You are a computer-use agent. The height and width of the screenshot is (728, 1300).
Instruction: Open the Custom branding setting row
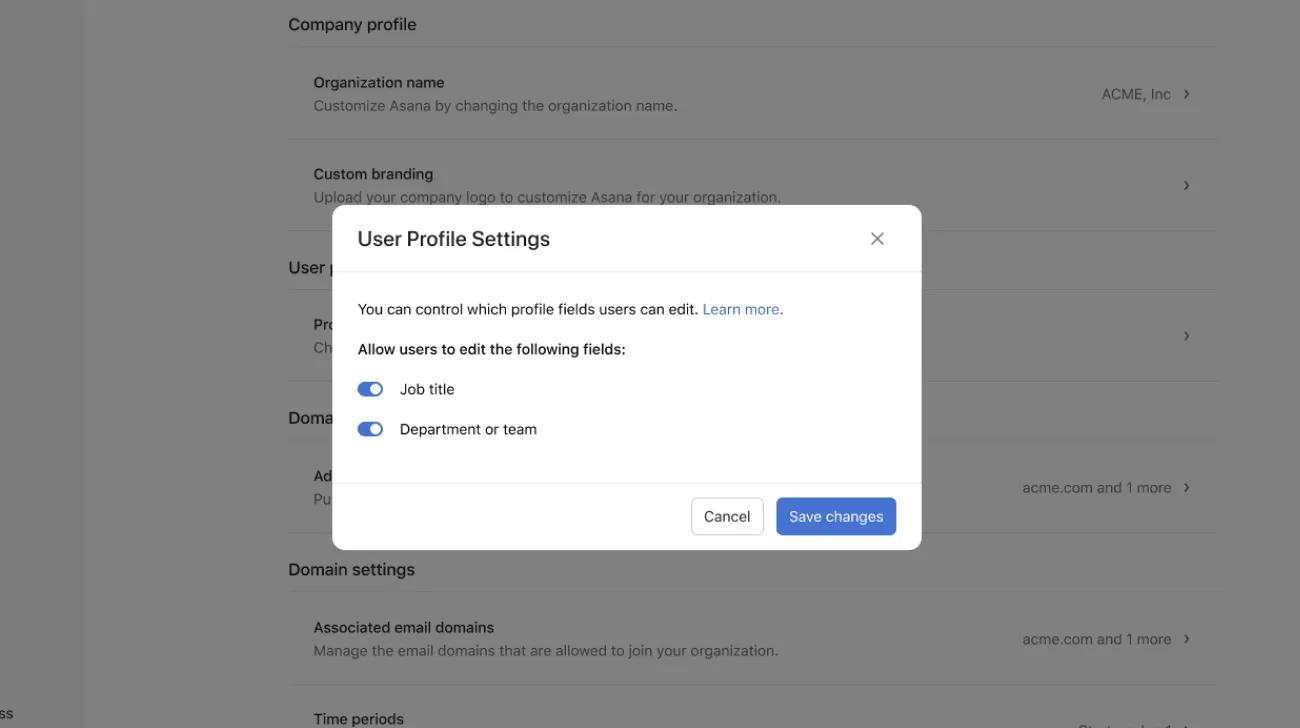click(700, 185)
